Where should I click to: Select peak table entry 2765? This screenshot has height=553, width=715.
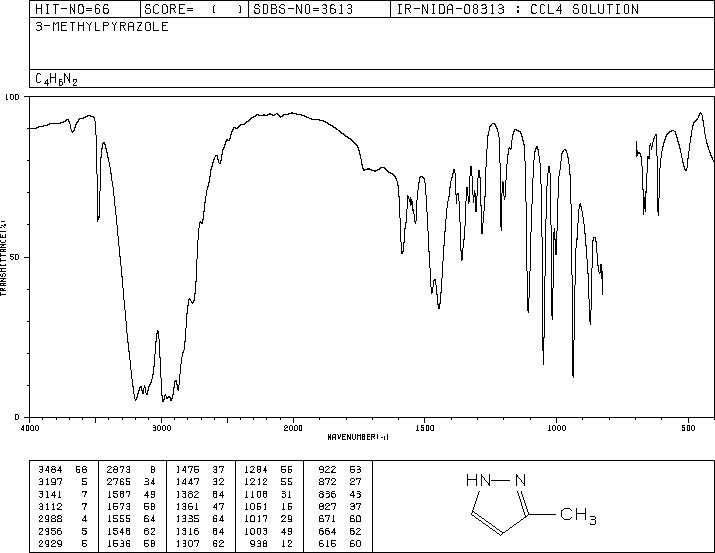tap(131, 482)
